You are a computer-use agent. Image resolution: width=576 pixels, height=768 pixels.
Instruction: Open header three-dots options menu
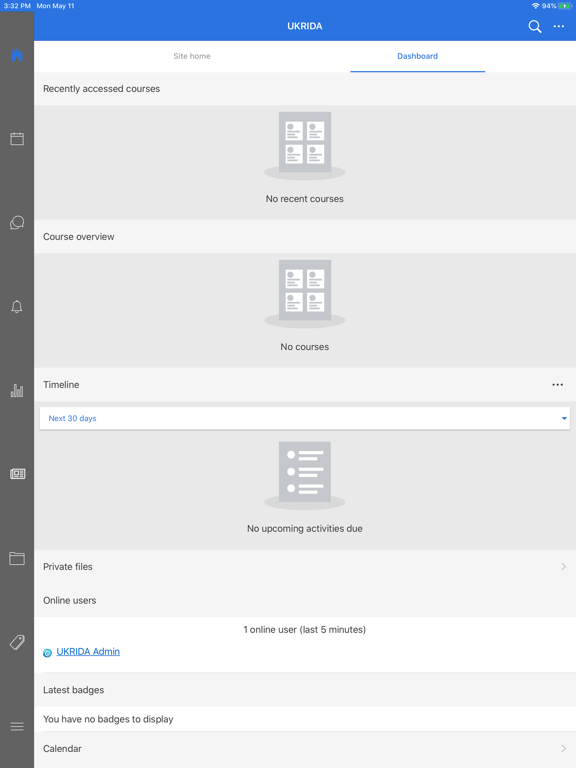coord(559,26)
